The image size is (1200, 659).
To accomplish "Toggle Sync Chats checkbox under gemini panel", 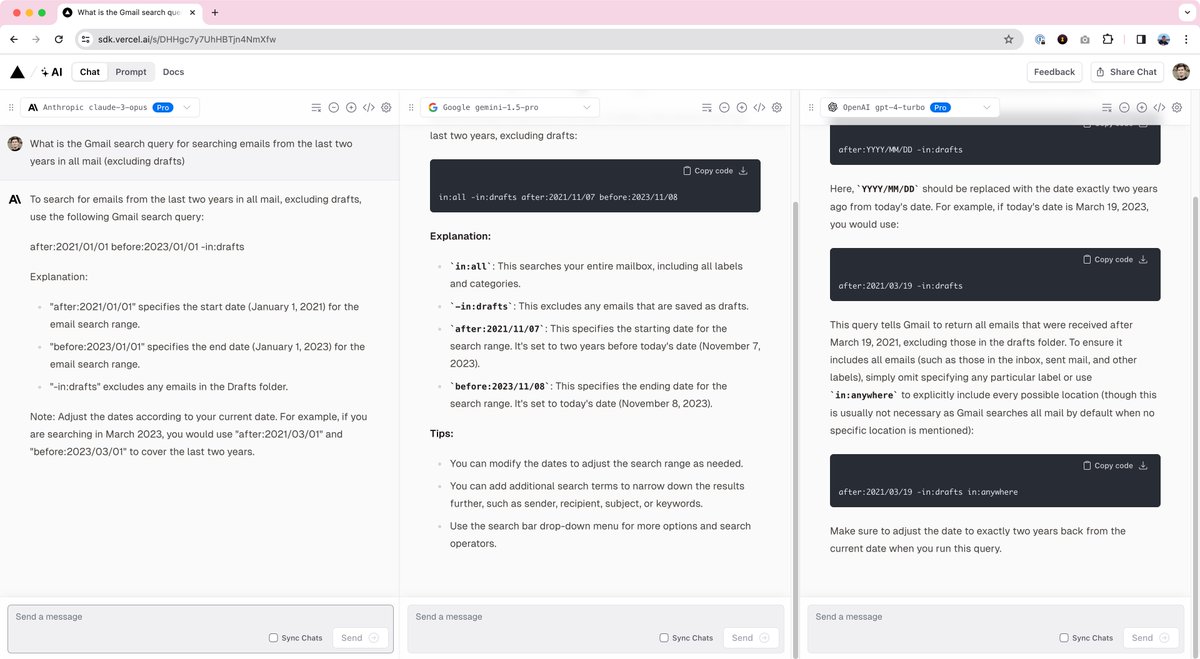I will 664,638.
